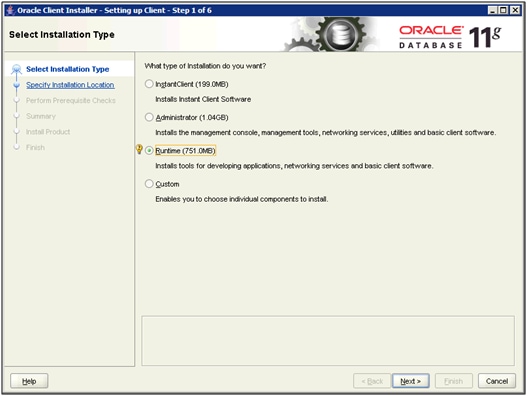Close the Oracle Client Installer window
528x396 pixels.
pos(515,10)
